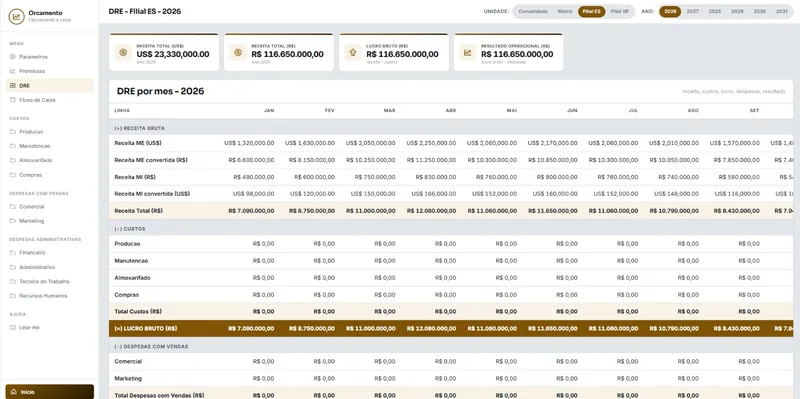Click the US$ 23,330,000.00 total card value
This screenshot has height=399, width=800.
click(x=173, y=54)
